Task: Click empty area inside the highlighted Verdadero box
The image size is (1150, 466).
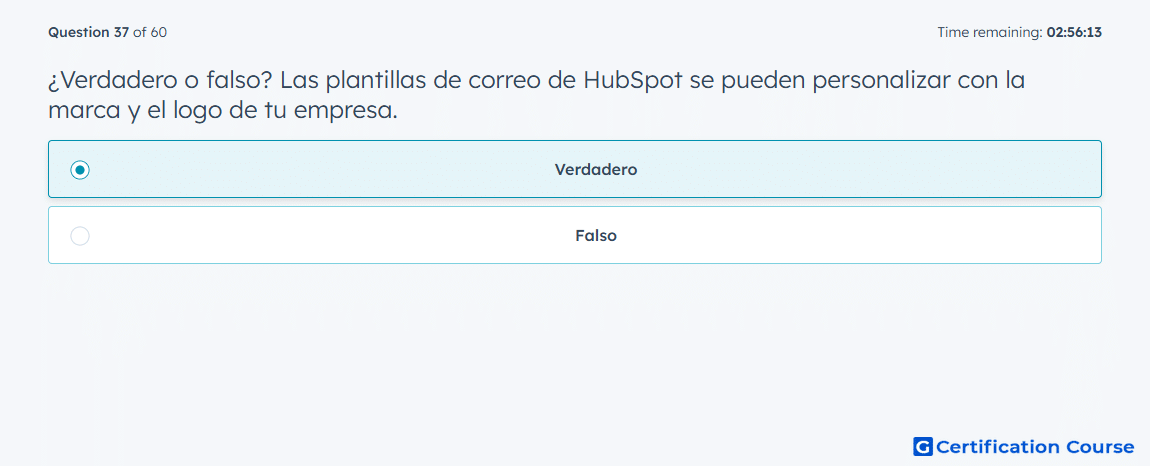Action: (x=843, y=170)
